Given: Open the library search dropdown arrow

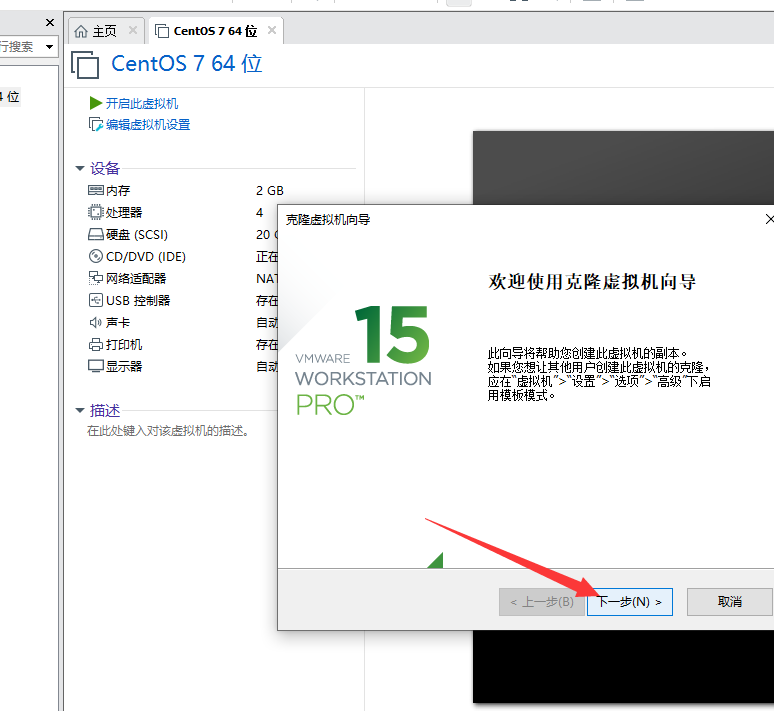Looking at the screenshot, I should (x=49, y=47).
